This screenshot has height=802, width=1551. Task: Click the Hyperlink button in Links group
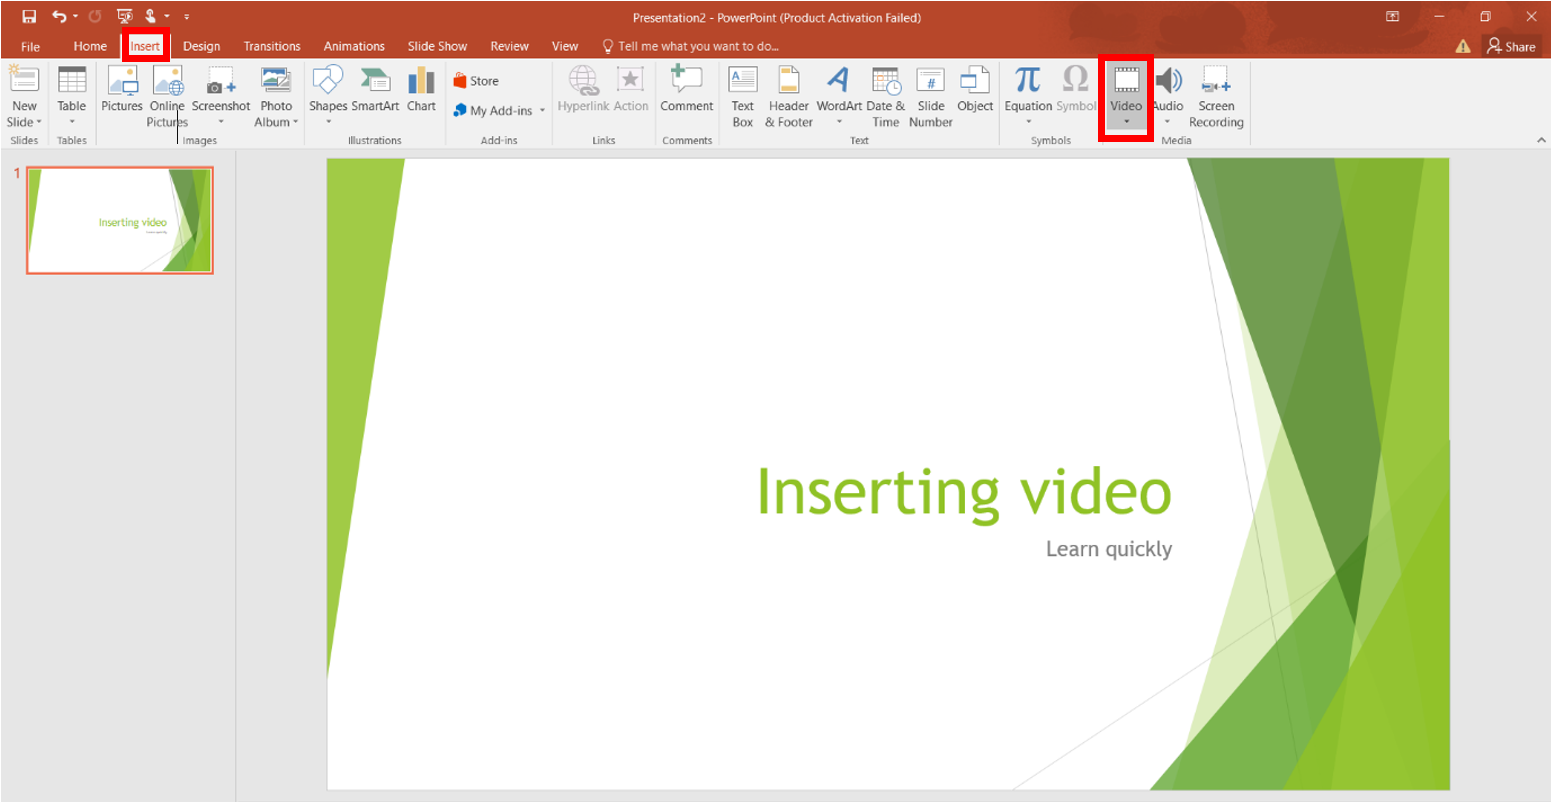(x=583, y=89)
